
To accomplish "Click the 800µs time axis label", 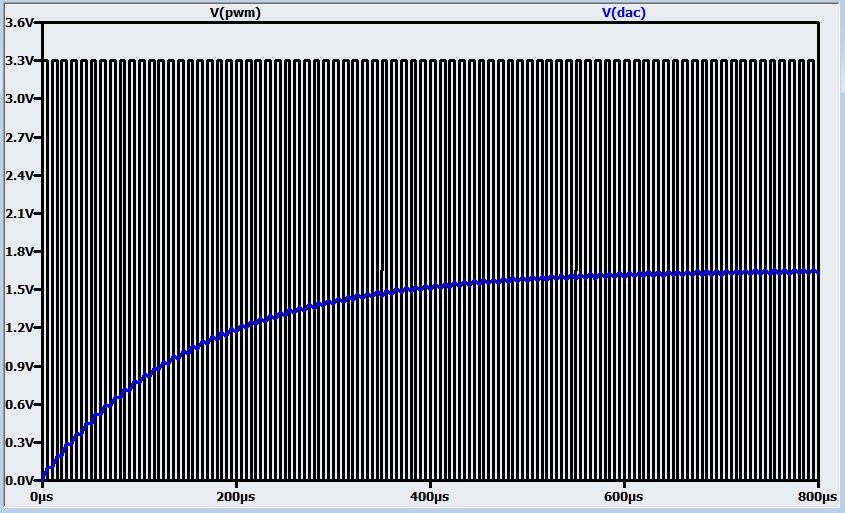I will click(818, 496).
